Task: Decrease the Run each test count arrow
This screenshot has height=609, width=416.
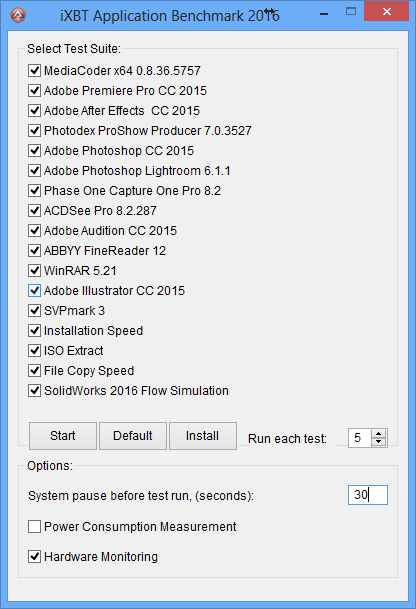Action: (379, 442)
